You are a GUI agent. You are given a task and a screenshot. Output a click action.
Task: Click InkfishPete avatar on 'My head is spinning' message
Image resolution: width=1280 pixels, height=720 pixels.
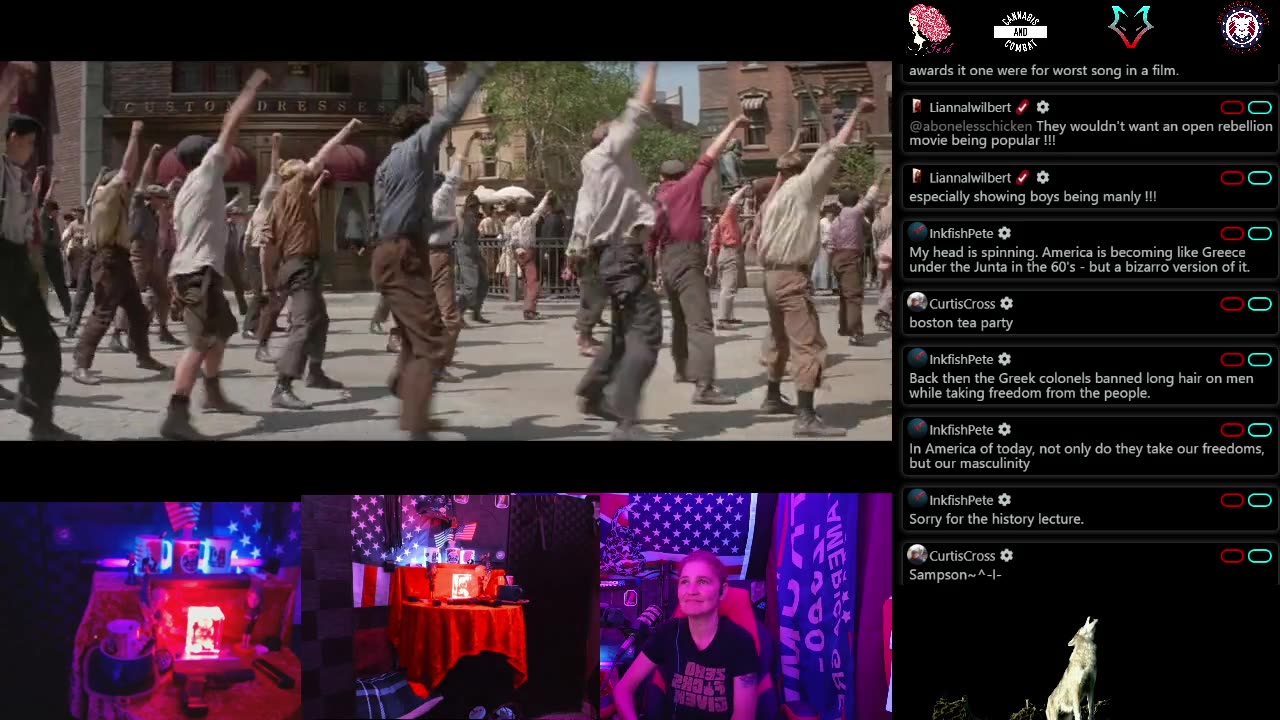pyautogui.click(x=917, y=232)
